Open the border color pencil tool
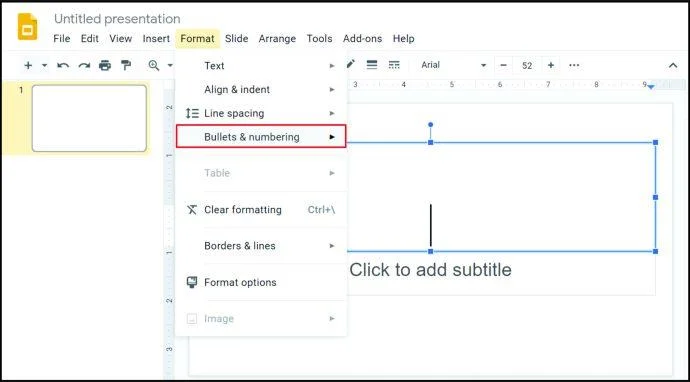 pyautogui.click(x=351, y=65)
